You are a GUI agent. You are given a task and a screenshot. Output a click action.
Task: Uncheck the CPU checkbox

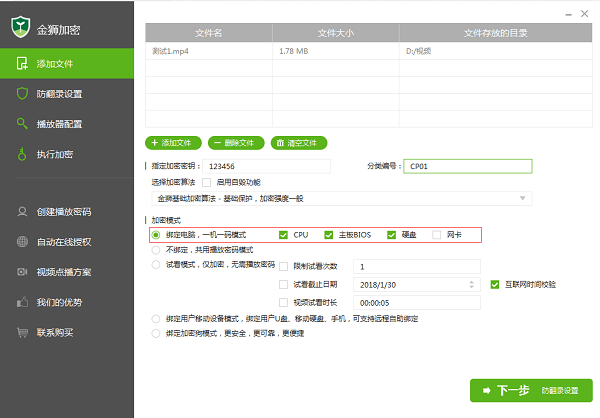click(x=283, y=235)
